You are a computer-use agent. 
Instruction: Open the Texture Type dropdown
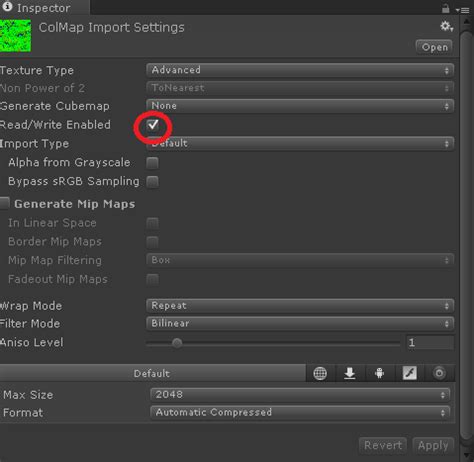coord(300,70)
